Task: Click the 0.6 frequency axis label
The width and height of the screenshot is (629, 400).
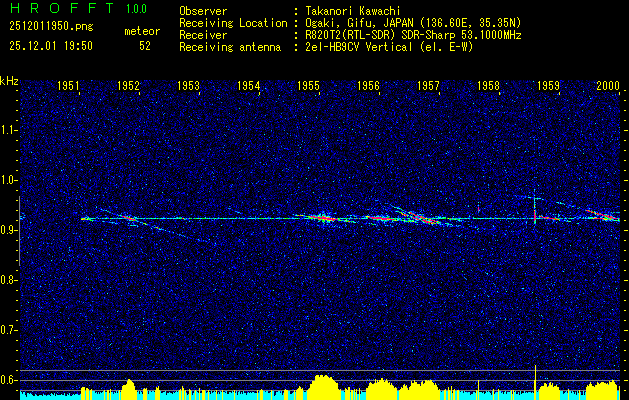Action: [x=7, y=380]
